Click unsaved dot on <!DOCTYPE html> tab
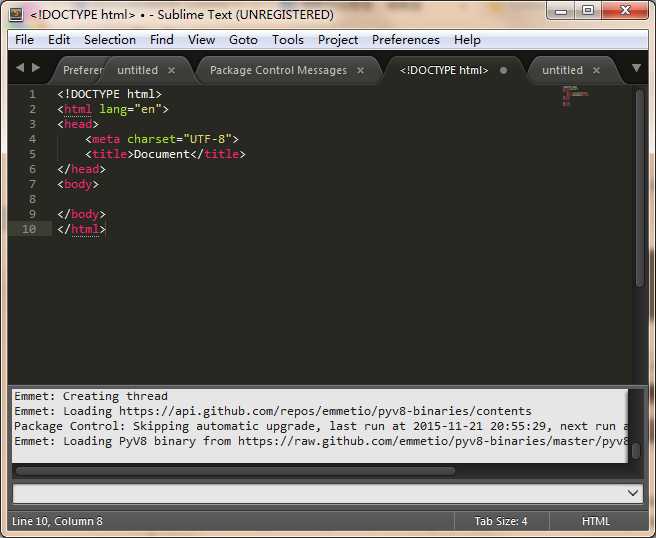 click(504, 70)
